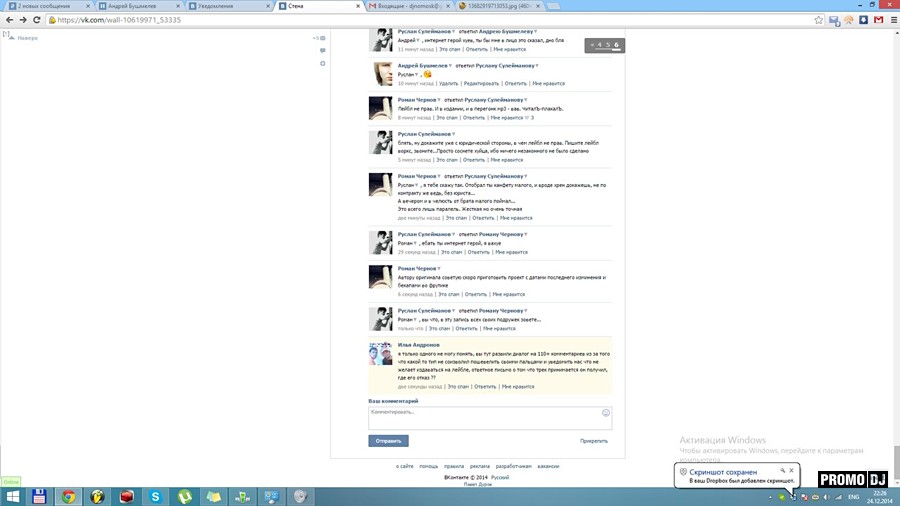The height and width of the screenshot is (506, 900).
Task: Click in the "Комментировать..." text field
Action: point(485,417)
